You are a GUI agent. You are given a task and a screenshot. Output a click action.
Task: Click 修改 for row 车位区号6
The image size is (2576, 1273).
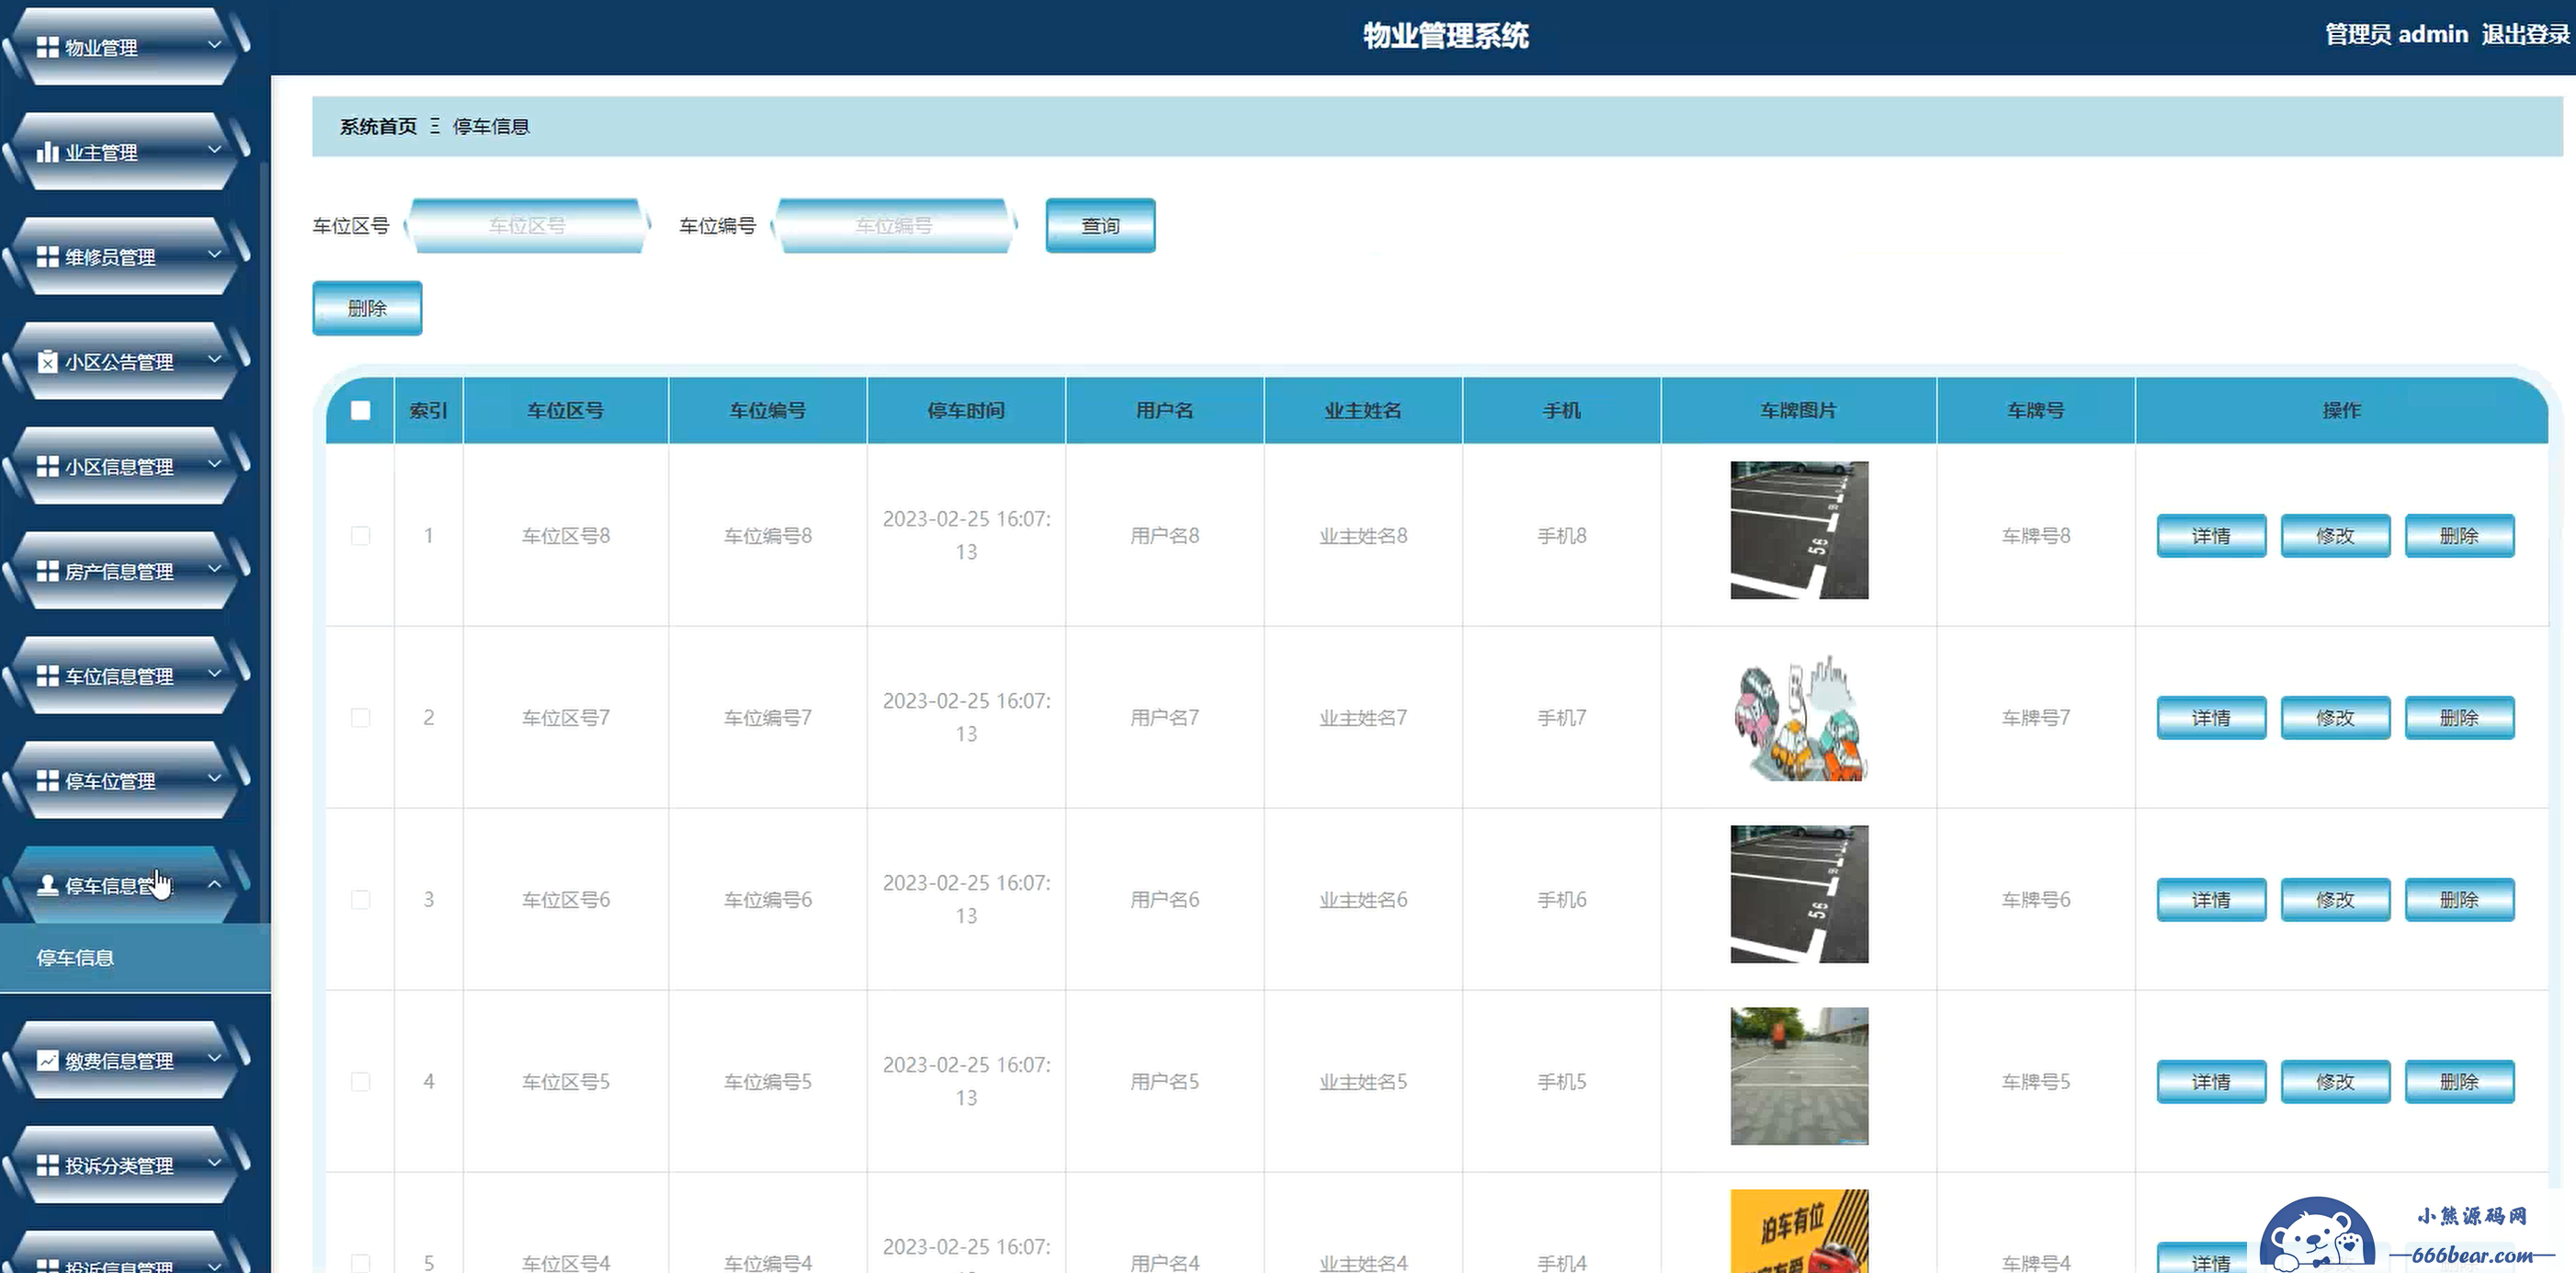tap(2335, 900)
